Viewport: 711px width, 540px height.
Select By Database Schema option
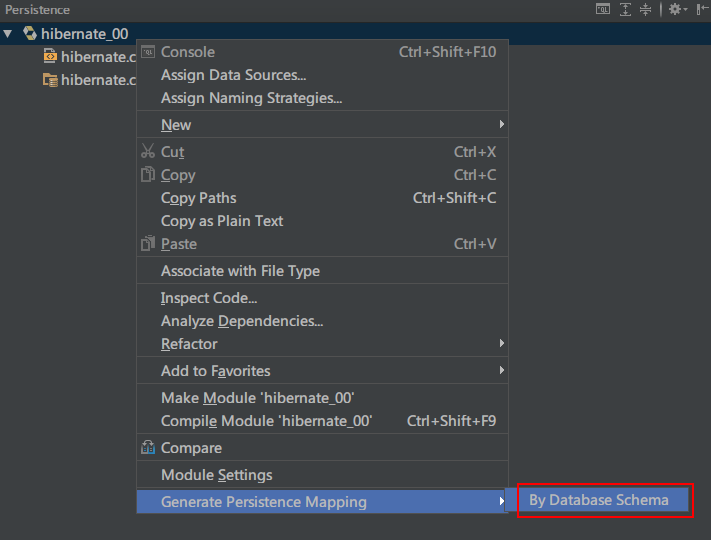click(x=599, y=500)
